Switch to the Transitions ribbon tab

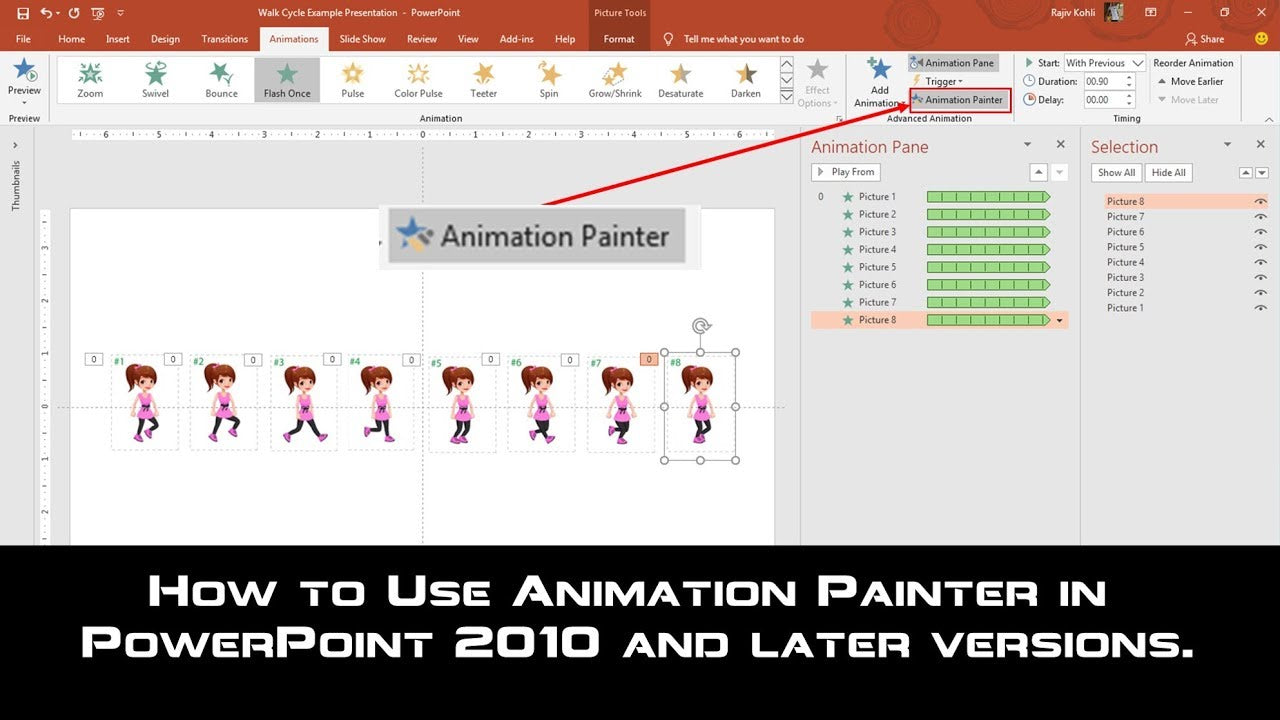pyautogui.click(x=223, y=39)
